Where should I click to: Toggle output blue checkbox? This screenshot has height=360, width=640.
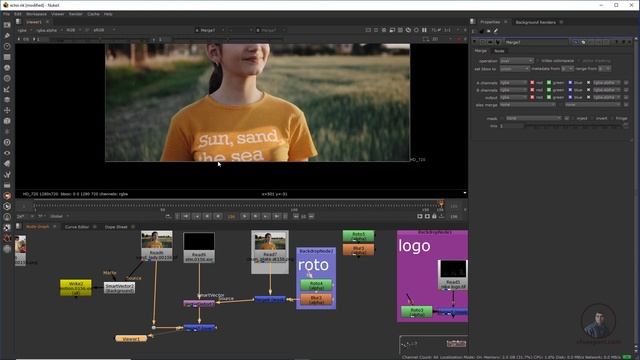click(x=570, y=97)
